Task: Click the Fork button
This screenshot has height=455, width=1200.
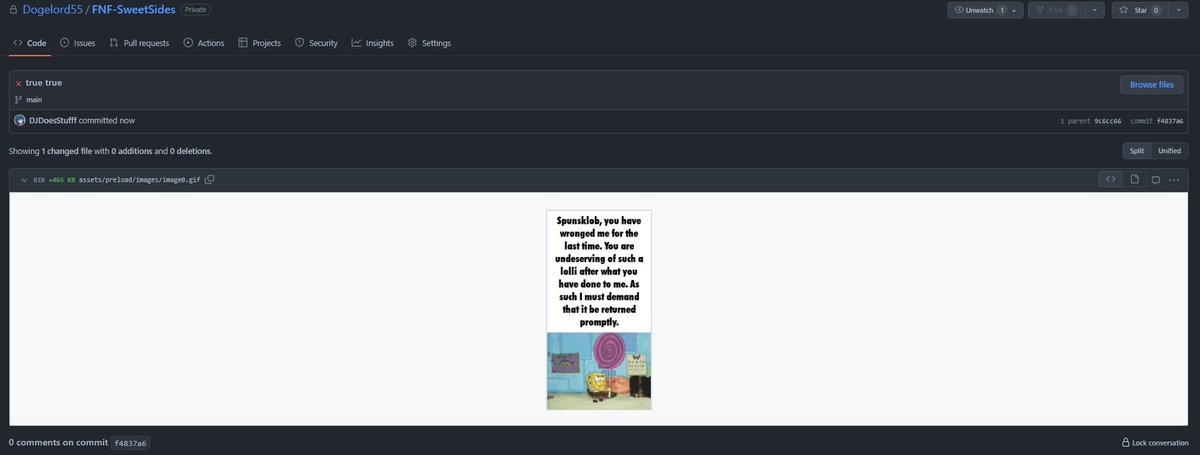Action: [1056, 10]
